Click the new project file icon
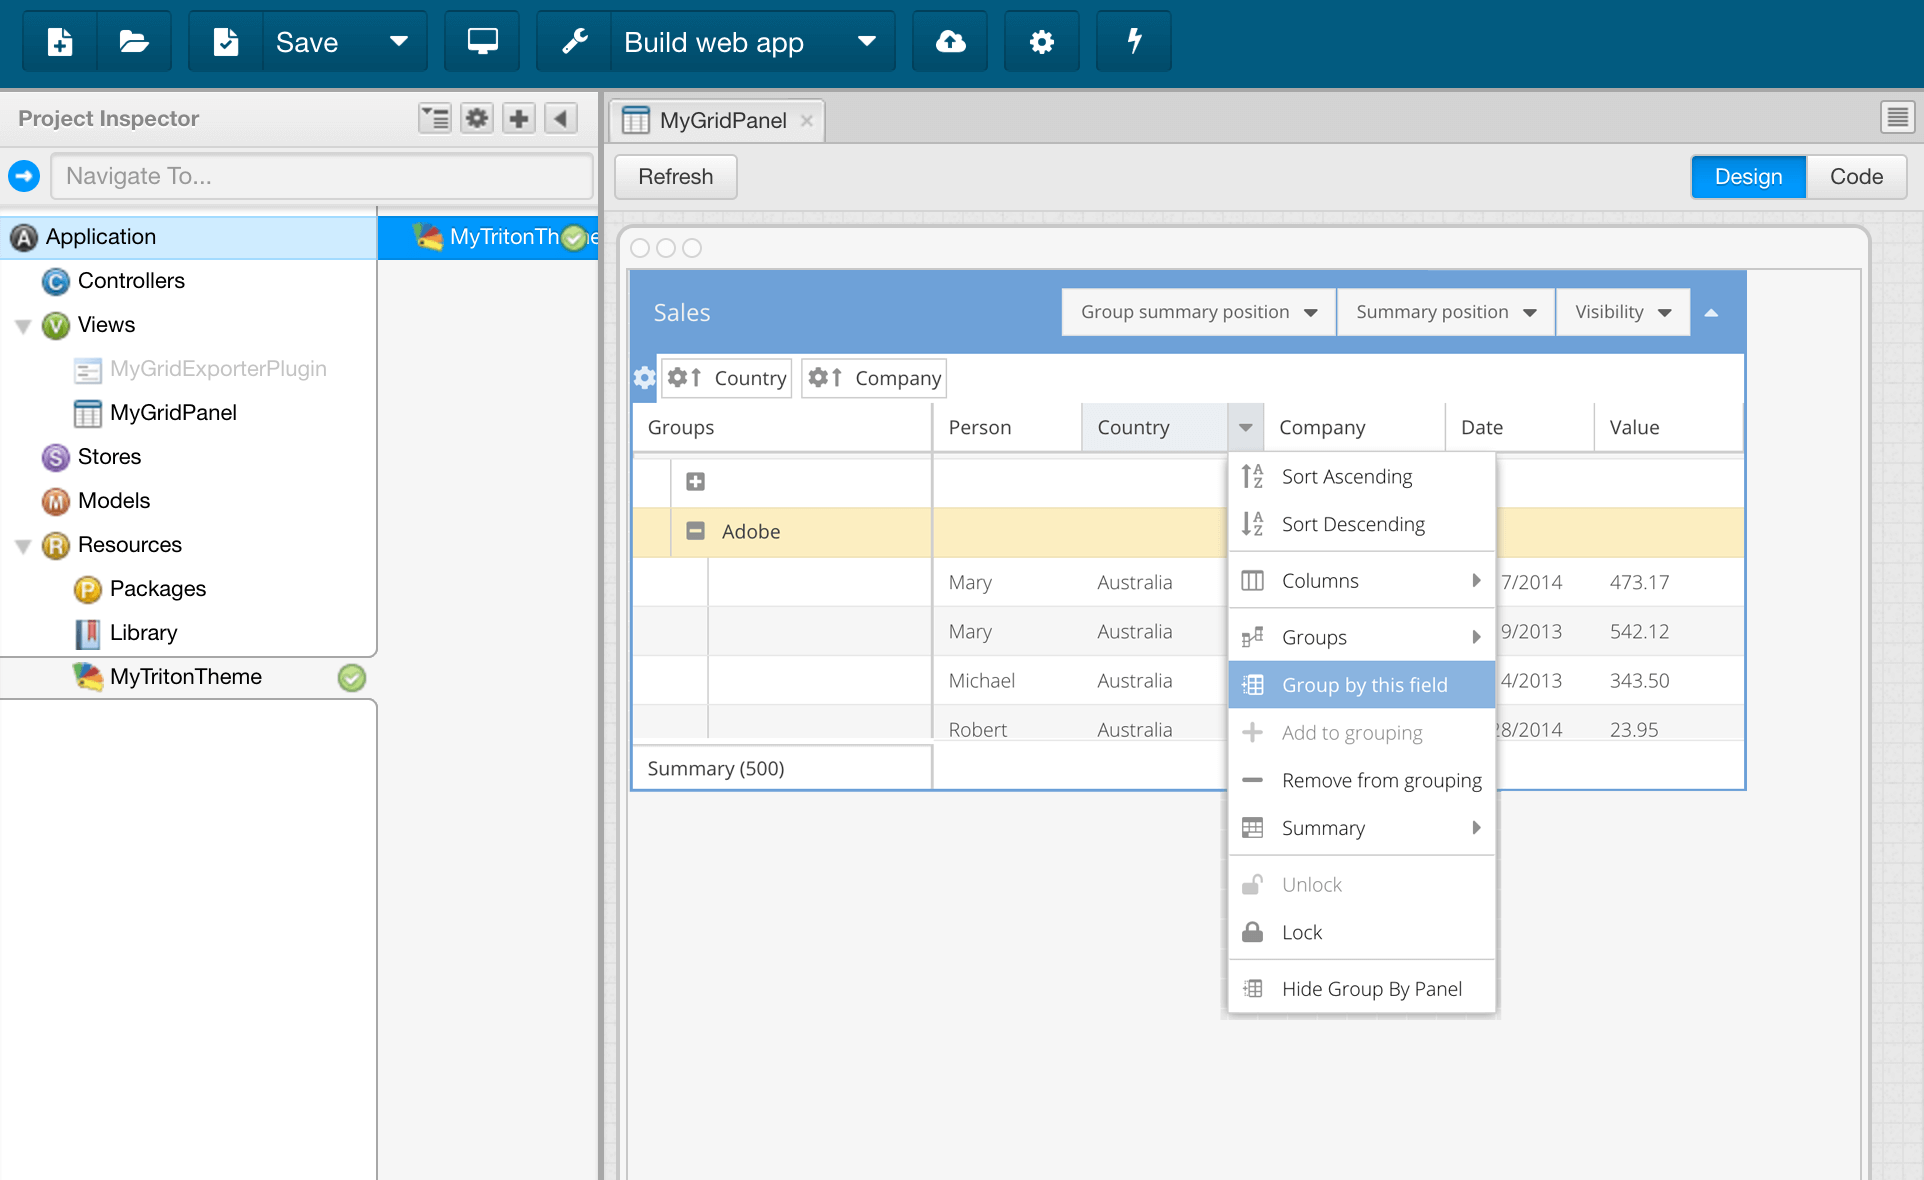 (60, 42)
